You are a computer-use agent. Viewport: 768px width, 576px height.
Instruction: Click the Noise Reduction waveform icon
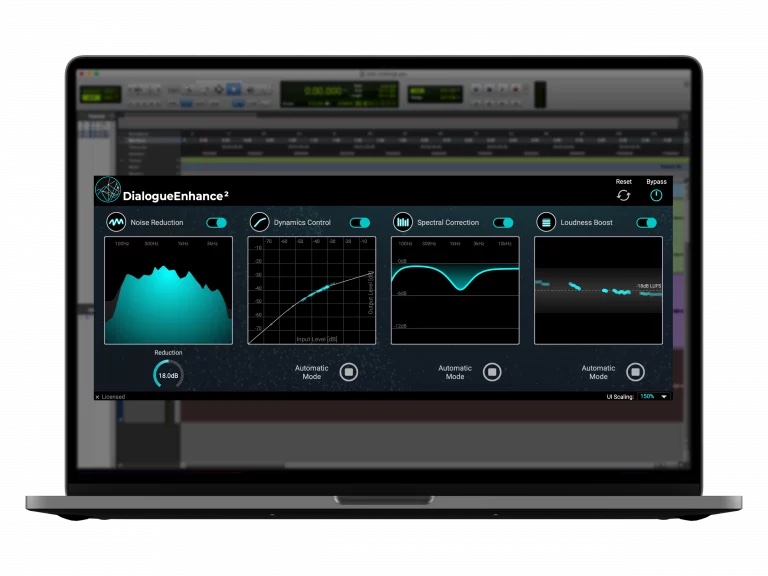(116, 222)
